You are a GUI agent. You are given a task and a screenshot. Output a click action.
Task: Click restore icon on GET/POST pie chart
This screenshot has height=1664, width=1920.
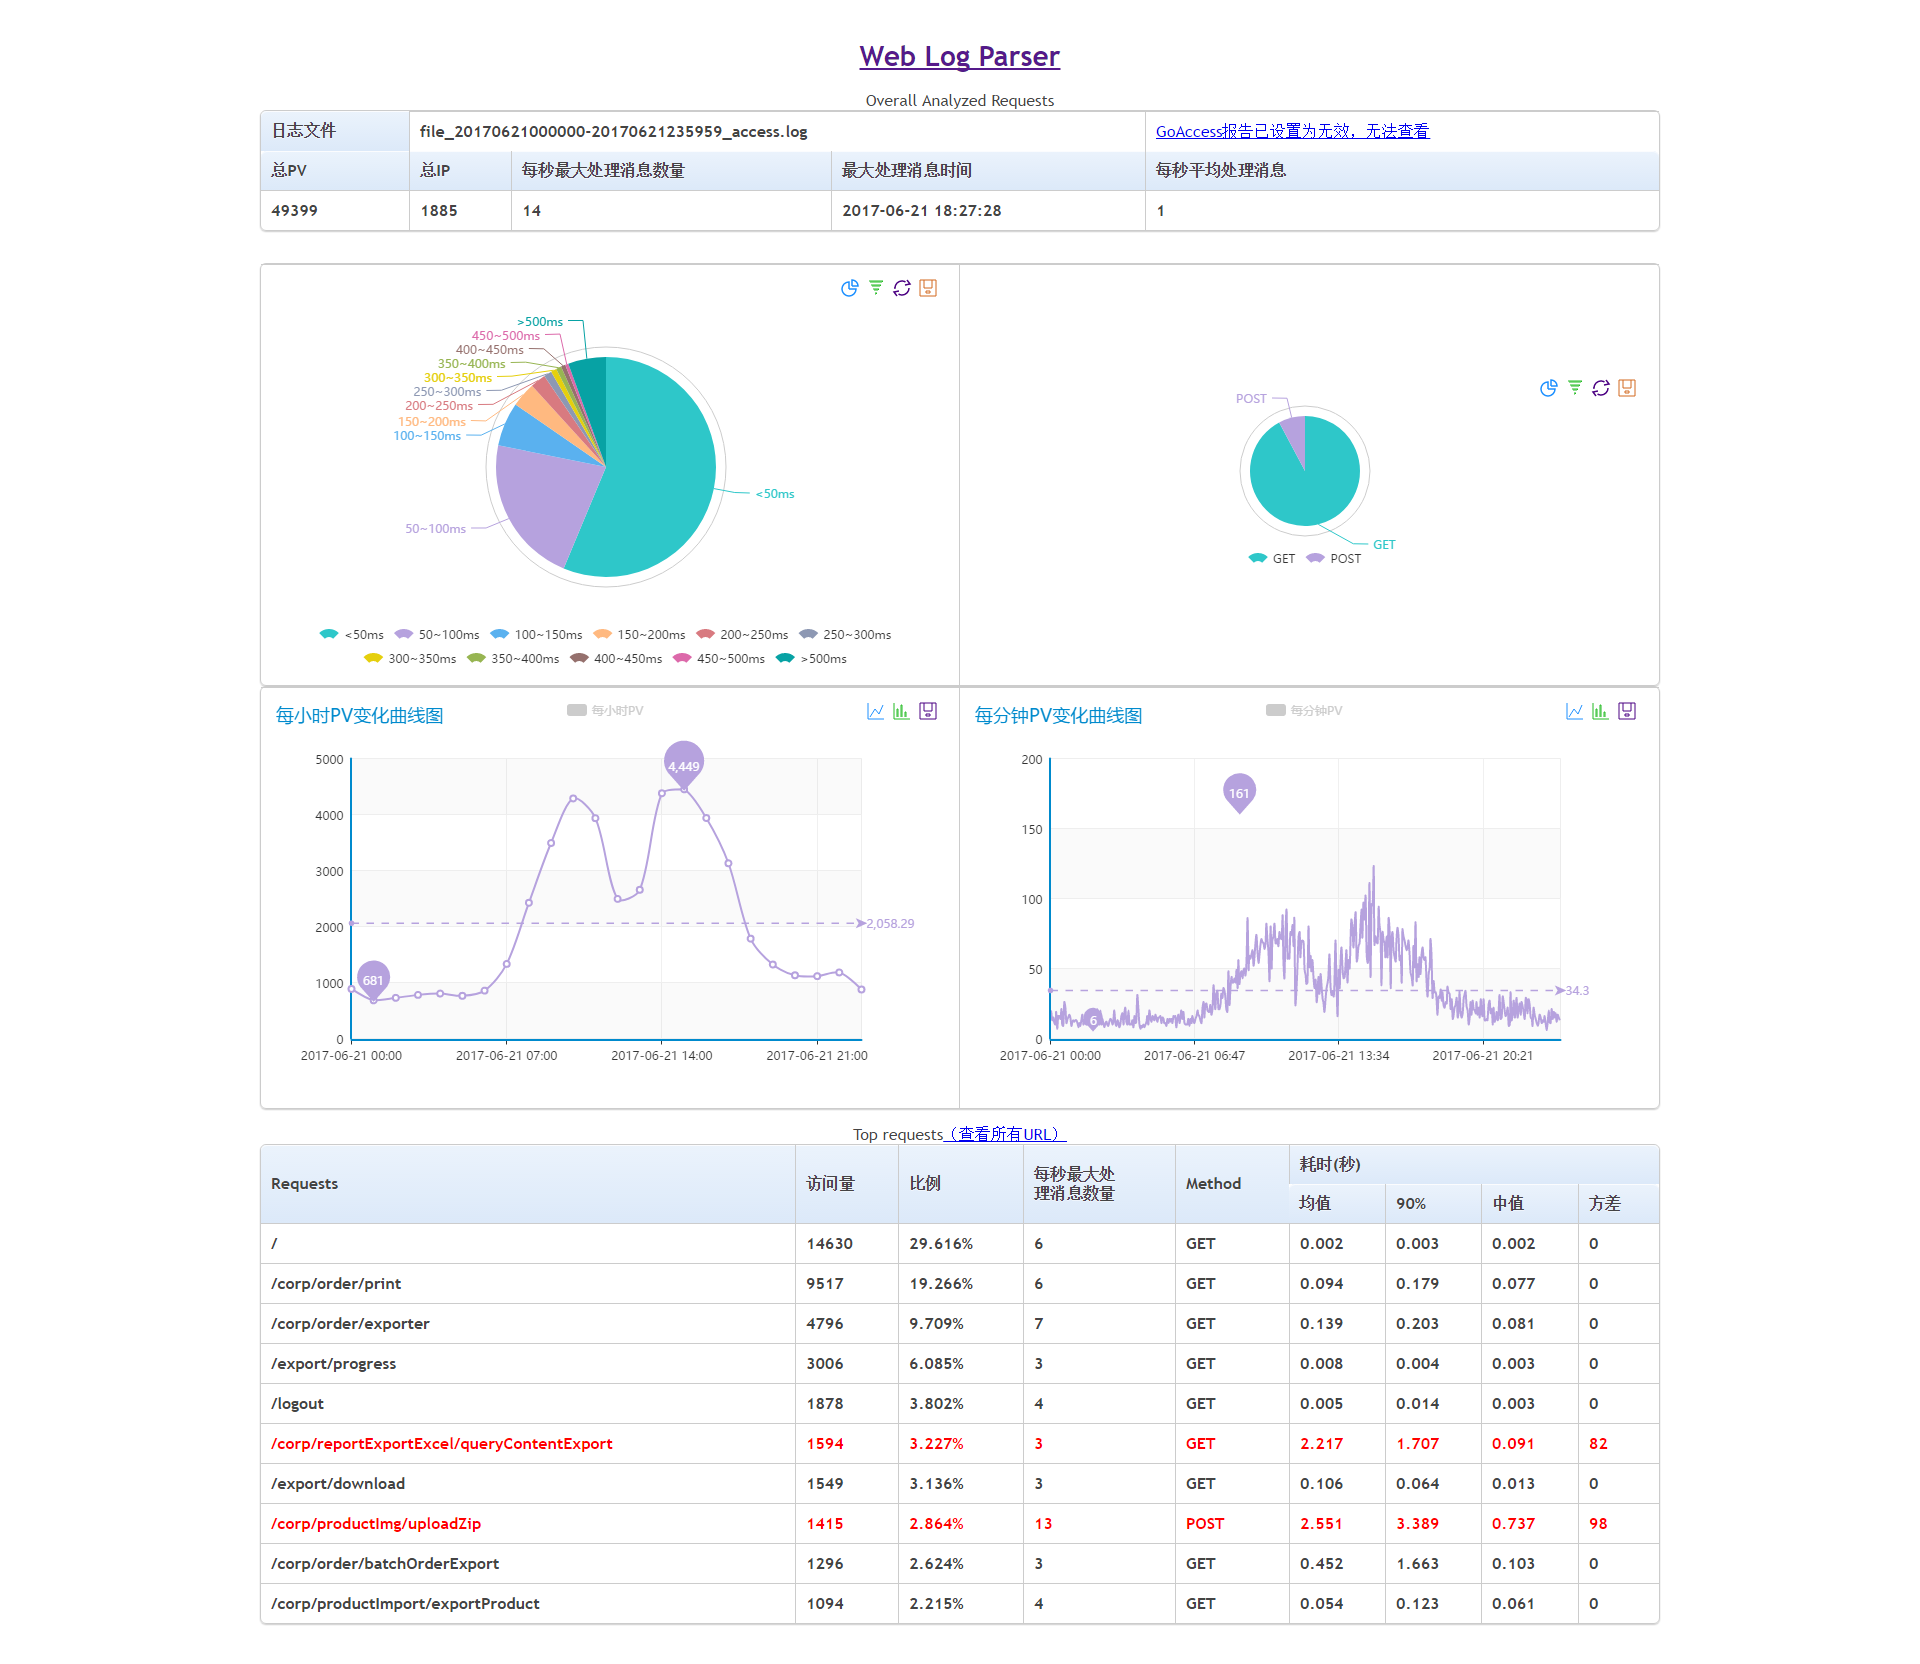click(1600, 388)
